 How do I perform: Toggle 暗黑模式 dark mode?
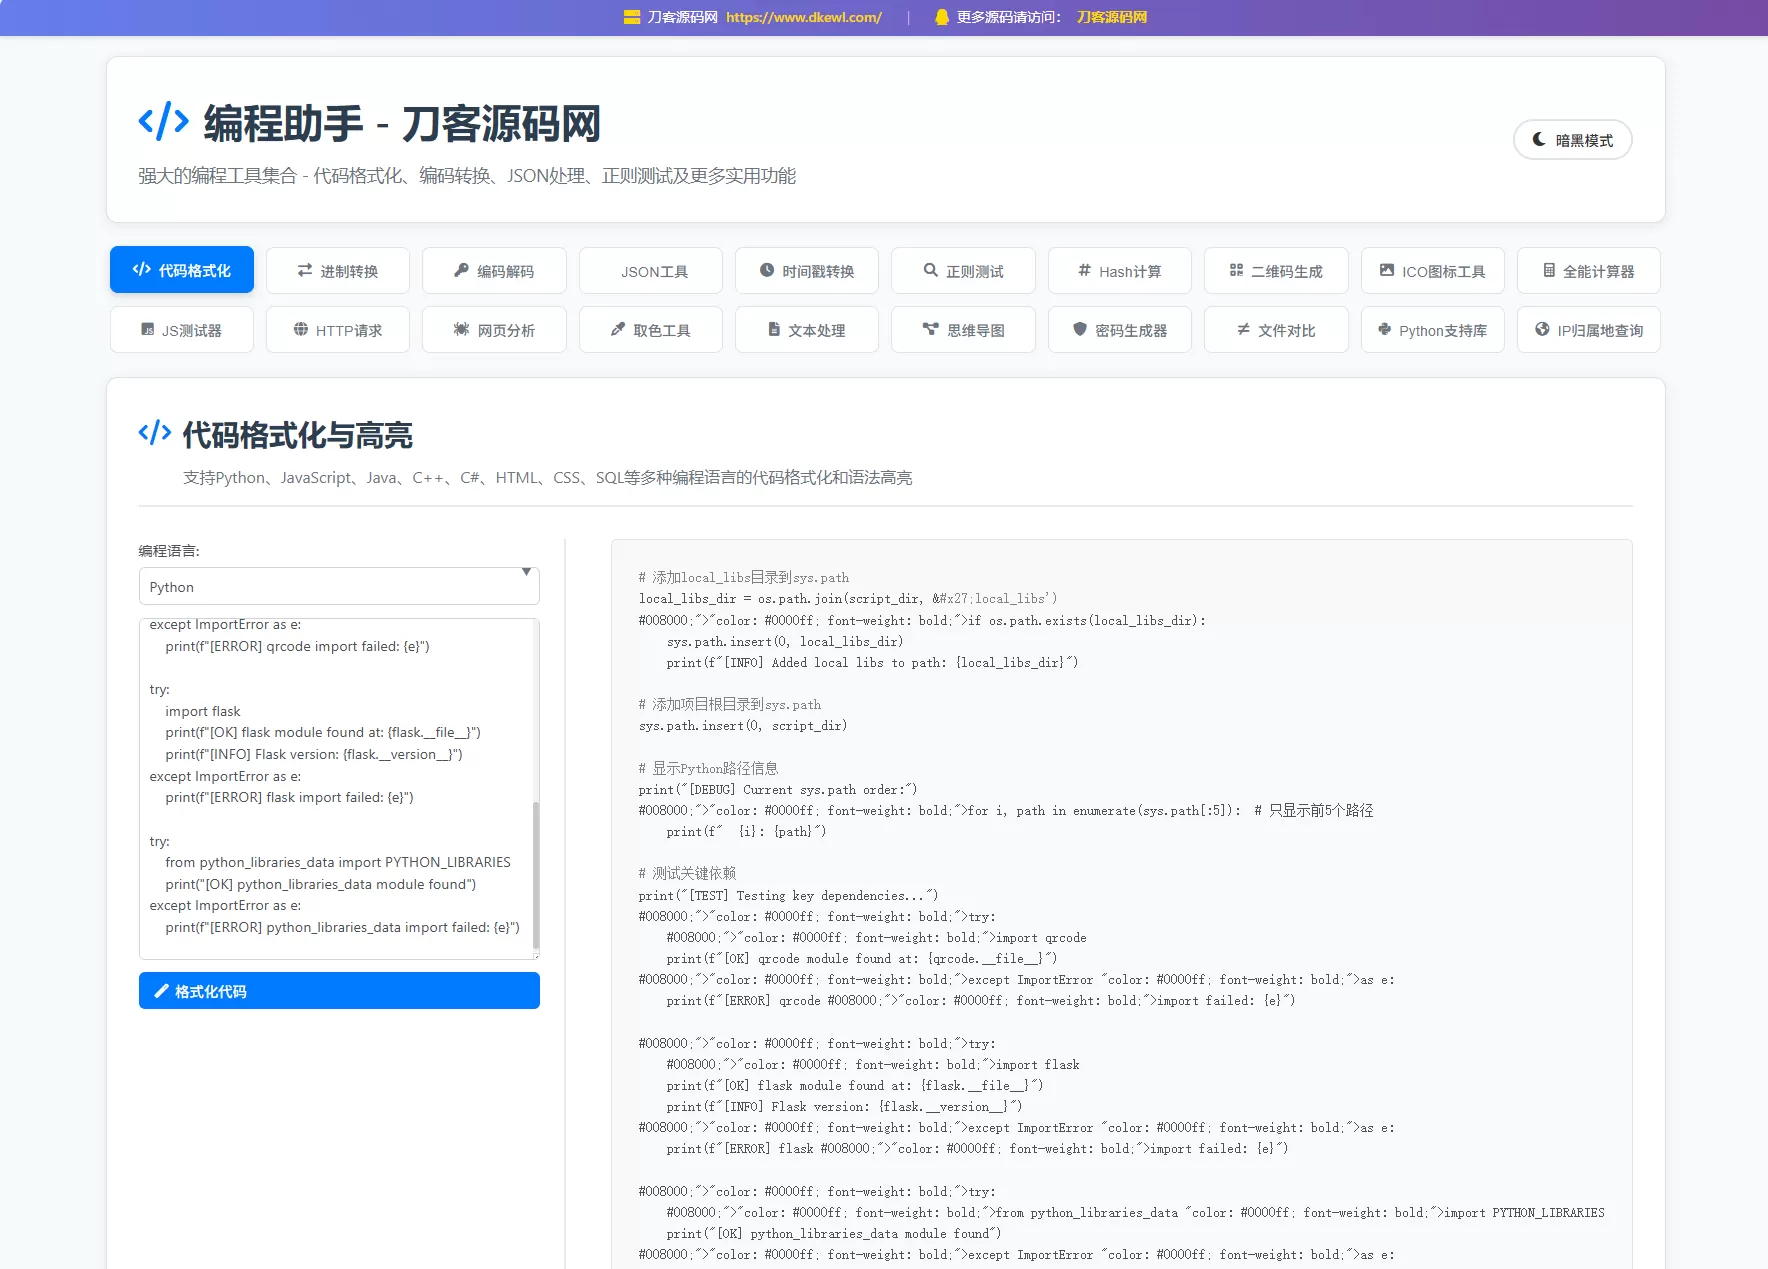pyautogui.click(x=1572, y=140)
